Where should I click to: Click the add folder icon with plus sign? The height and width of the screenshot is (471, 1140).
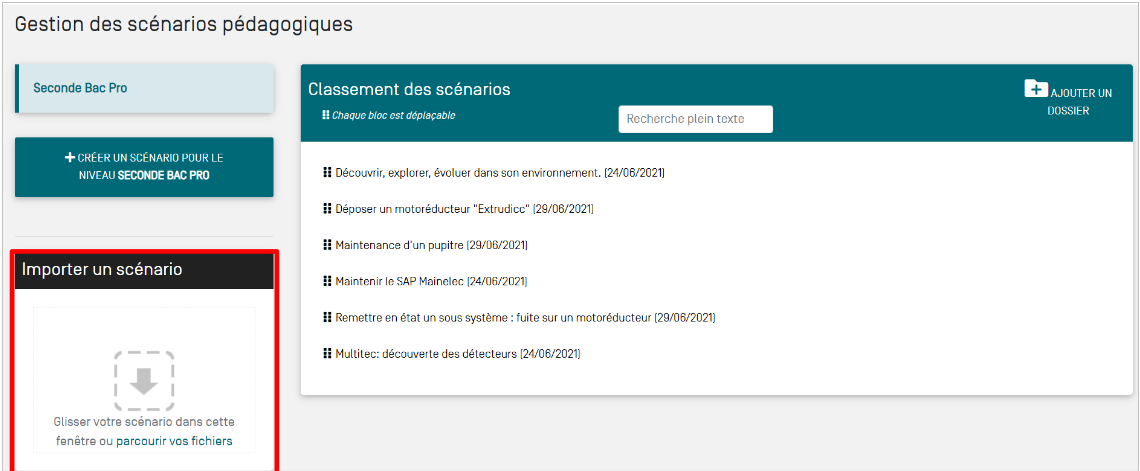click(1036, 89)
